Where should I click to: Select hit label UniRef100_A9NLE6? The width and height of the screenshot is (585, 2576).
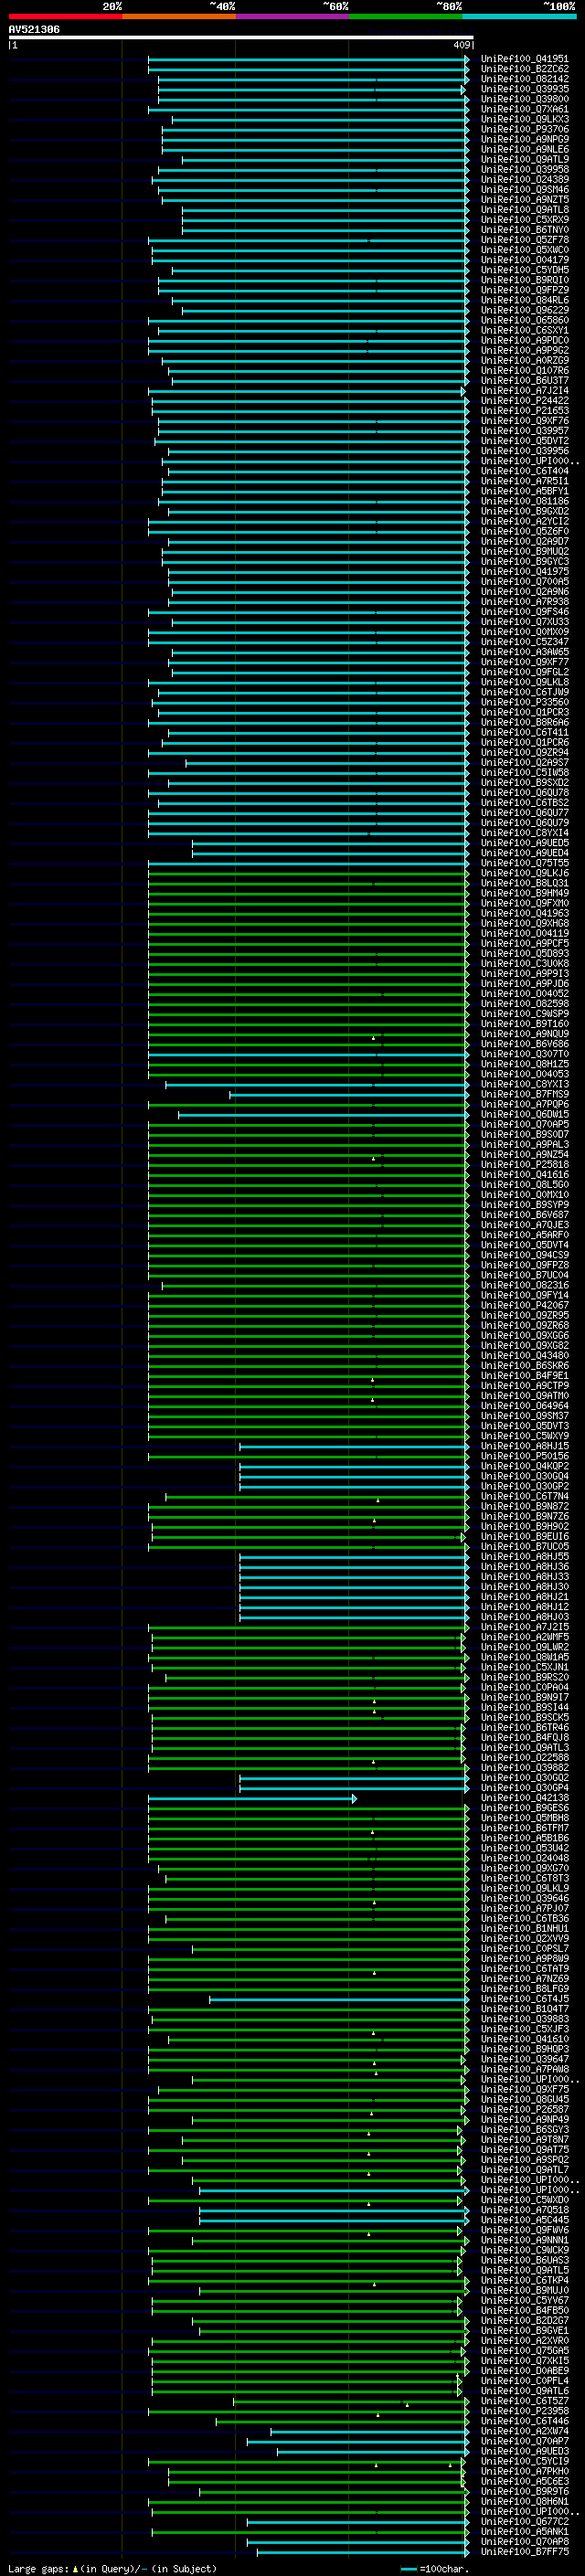(x=524, y=149)
